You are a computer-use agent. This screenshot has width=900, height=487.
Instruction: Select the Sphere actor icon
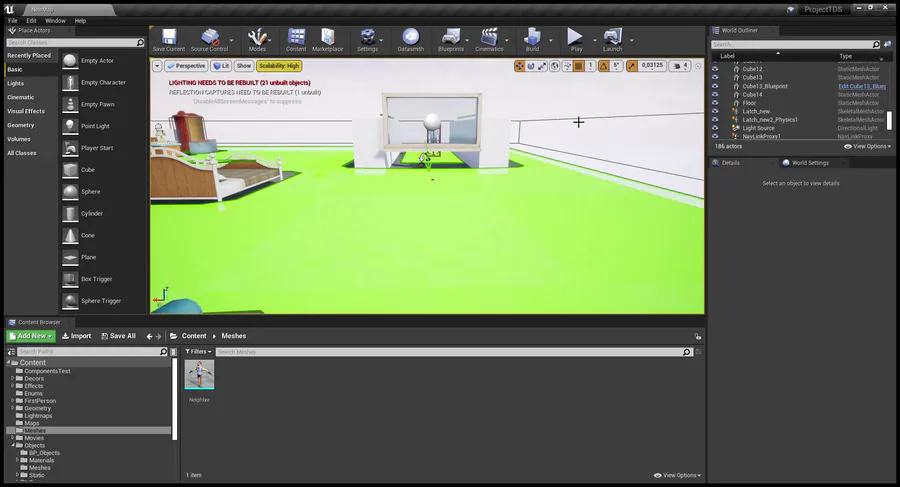70,192
